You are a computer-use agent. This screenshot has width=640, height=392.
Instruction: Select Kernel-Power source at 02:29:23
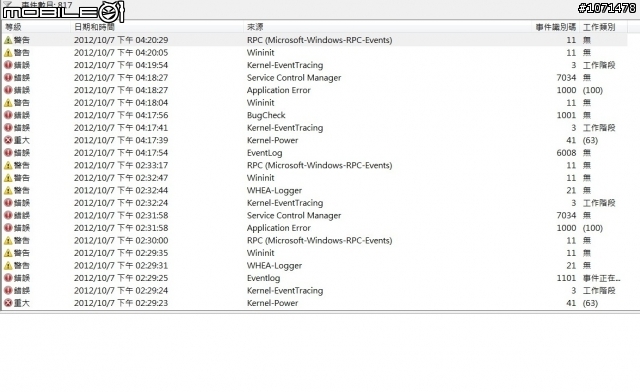(x=272, y=303)
